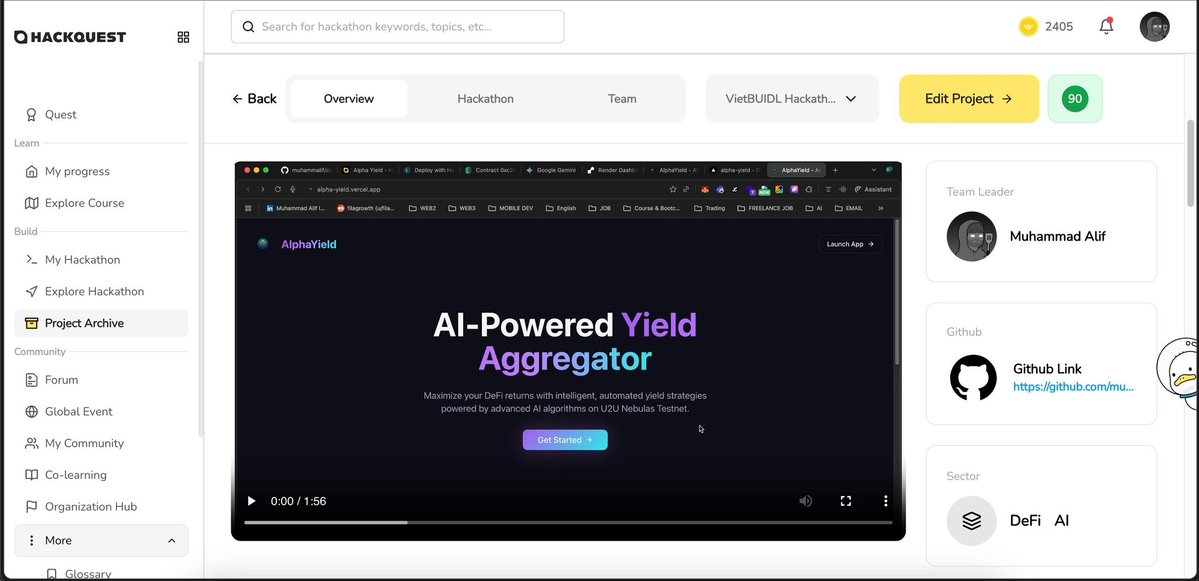1199x581 pixels.
Task: Click the video progress bar
Action: coord(568,522)
